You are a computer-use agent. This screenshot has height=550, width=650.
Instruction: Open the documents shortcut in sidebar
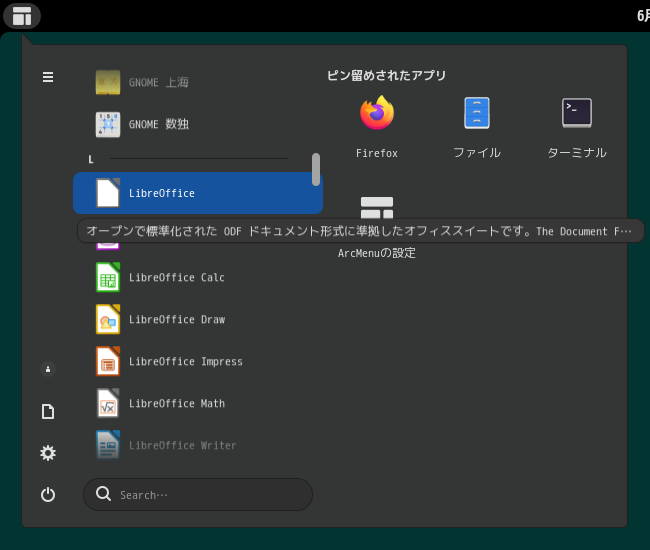[48, 412]
